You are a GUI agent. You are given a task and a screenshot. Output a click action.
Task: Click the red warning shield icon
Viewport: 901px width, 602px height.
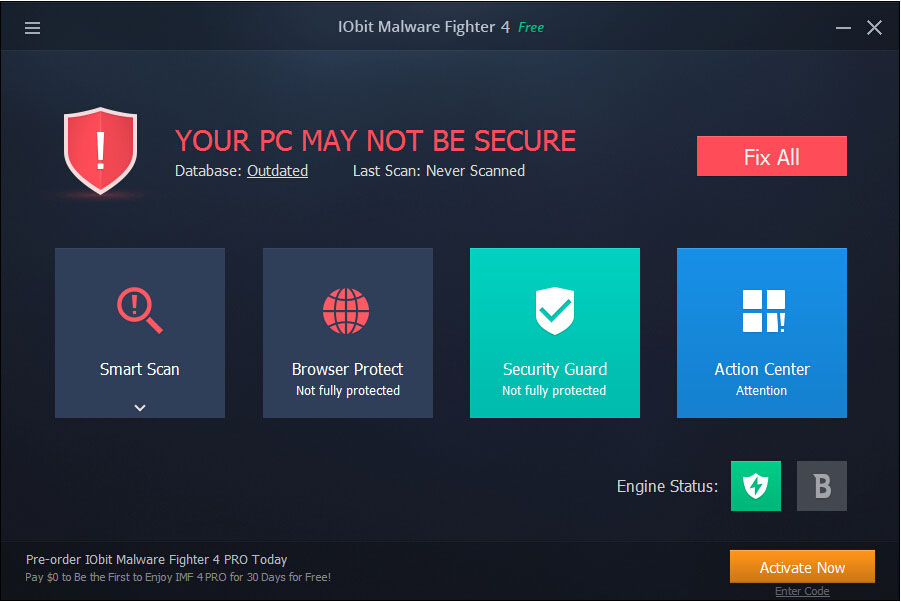point(101,150)
